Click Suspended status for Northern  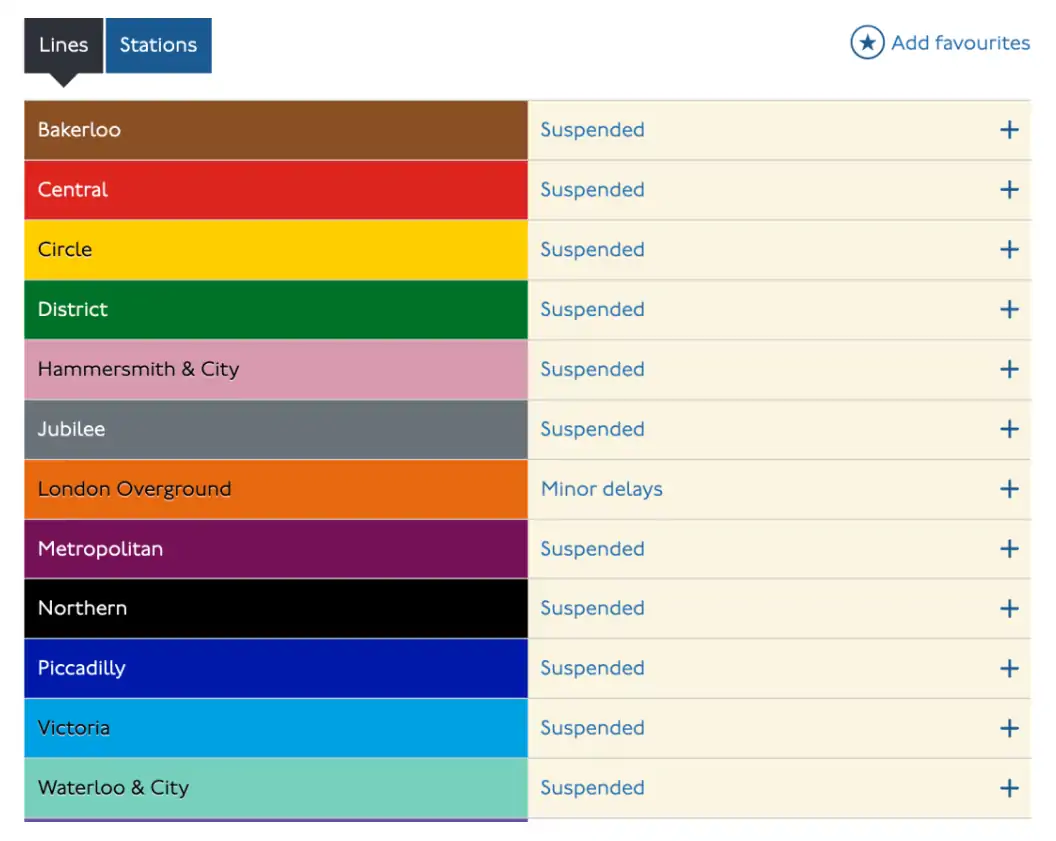pyautogui.click(x=592, y=609)
